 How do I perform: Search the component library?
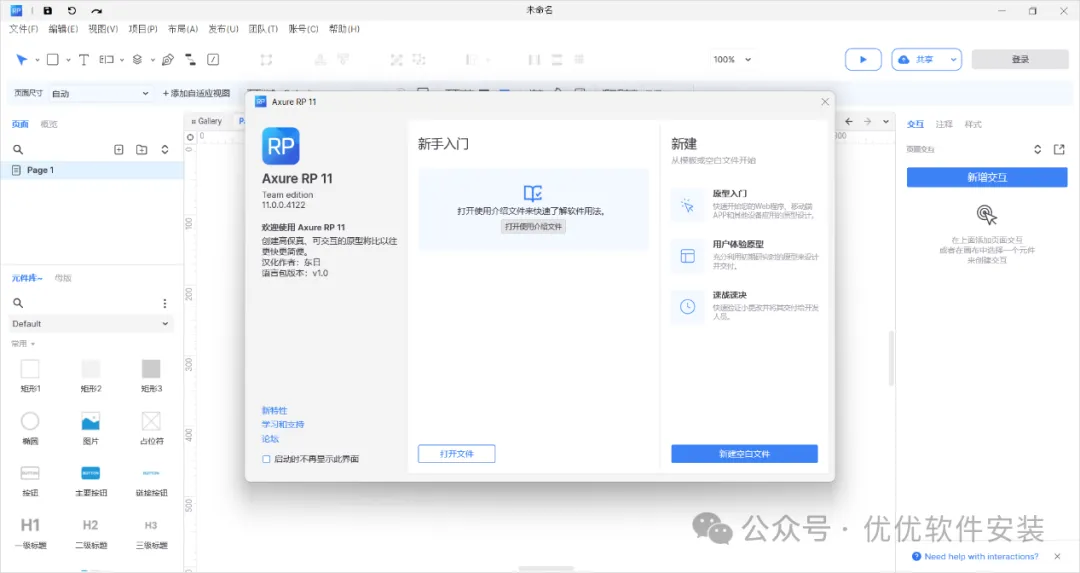click(19, 303)
